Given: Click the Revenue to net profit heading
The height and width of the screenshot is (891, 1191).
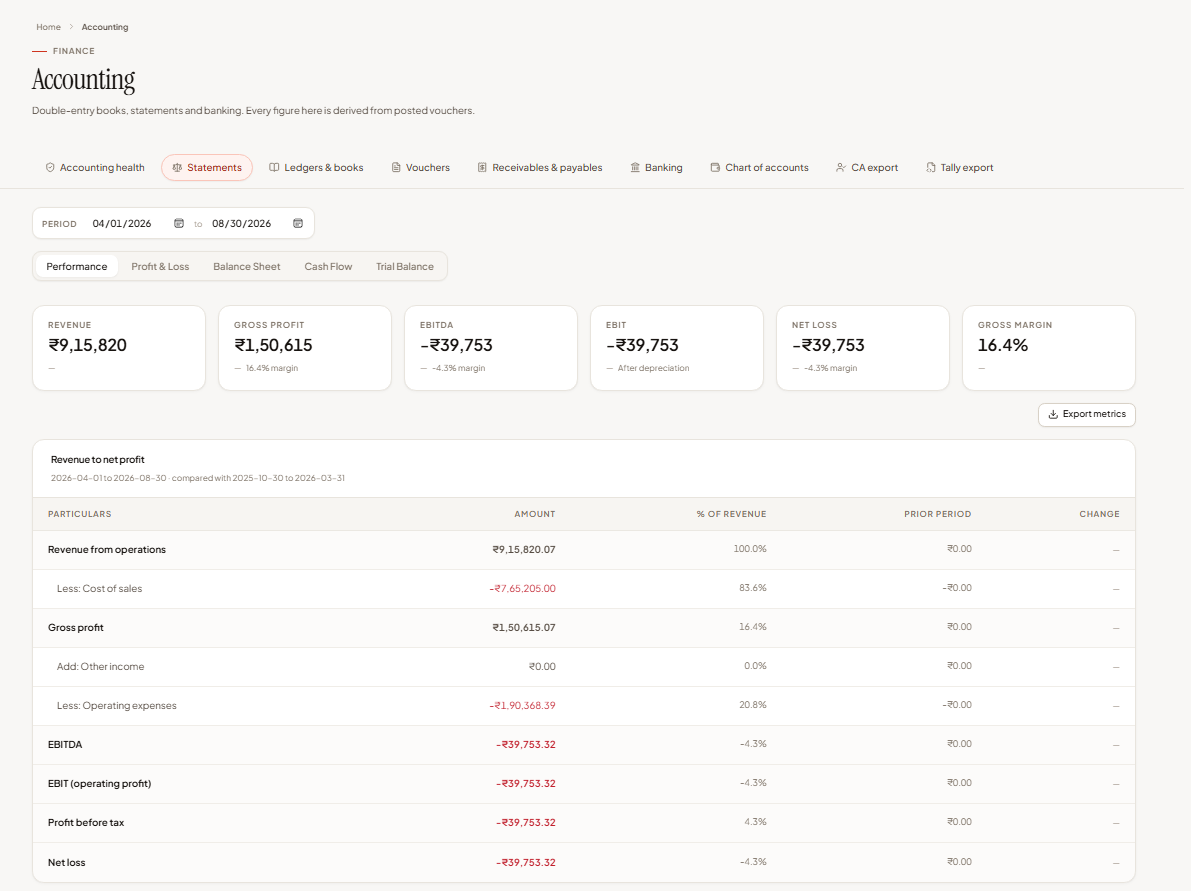Looking at the screenshot, I should point(97,460).
